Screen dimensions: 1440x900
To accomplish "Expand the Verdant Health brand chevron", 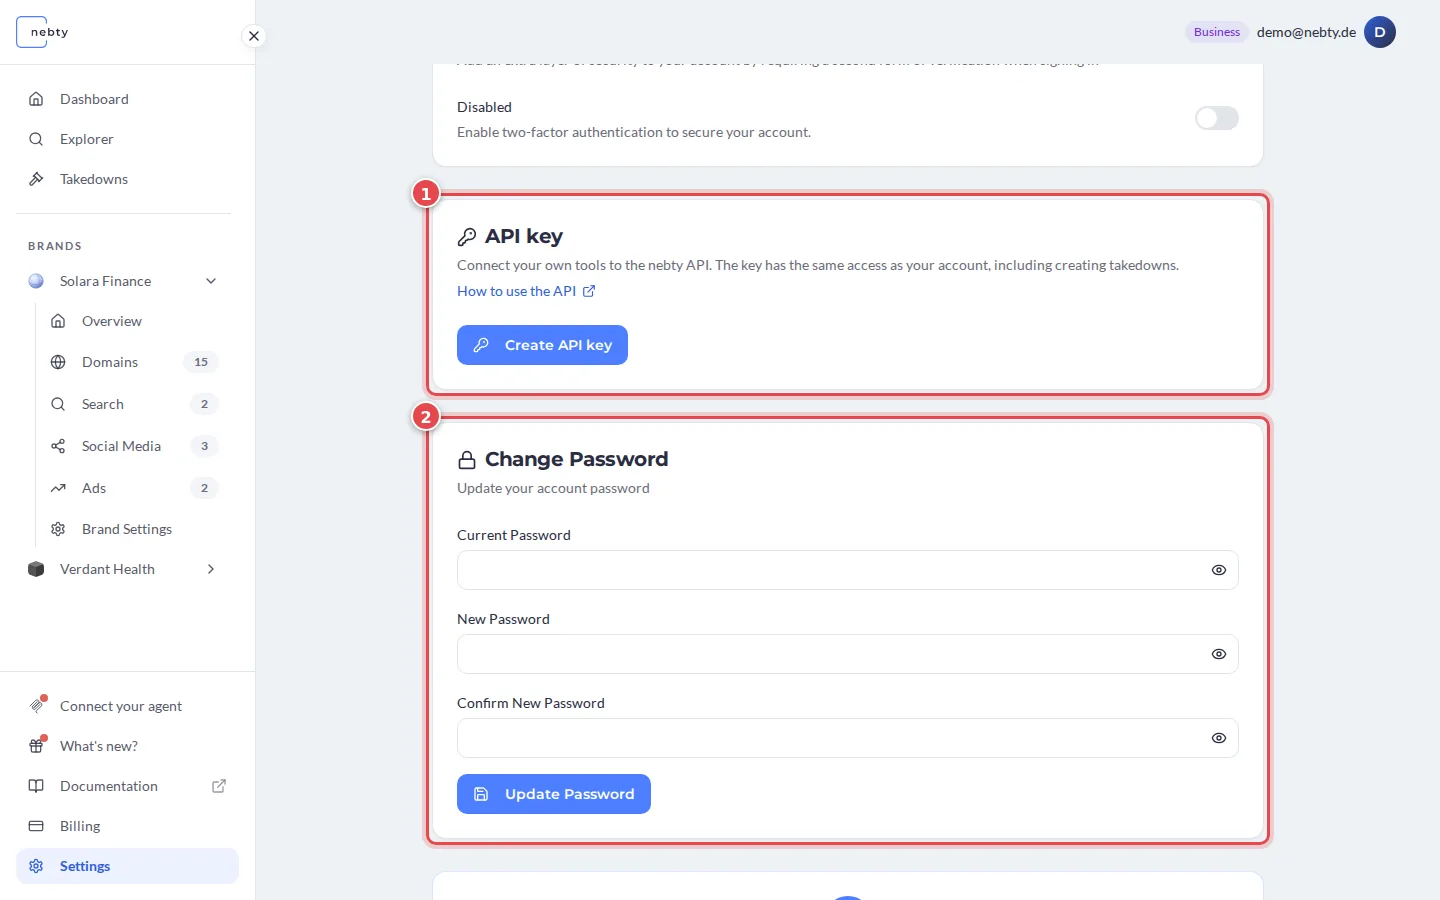I will click(211, 569).
